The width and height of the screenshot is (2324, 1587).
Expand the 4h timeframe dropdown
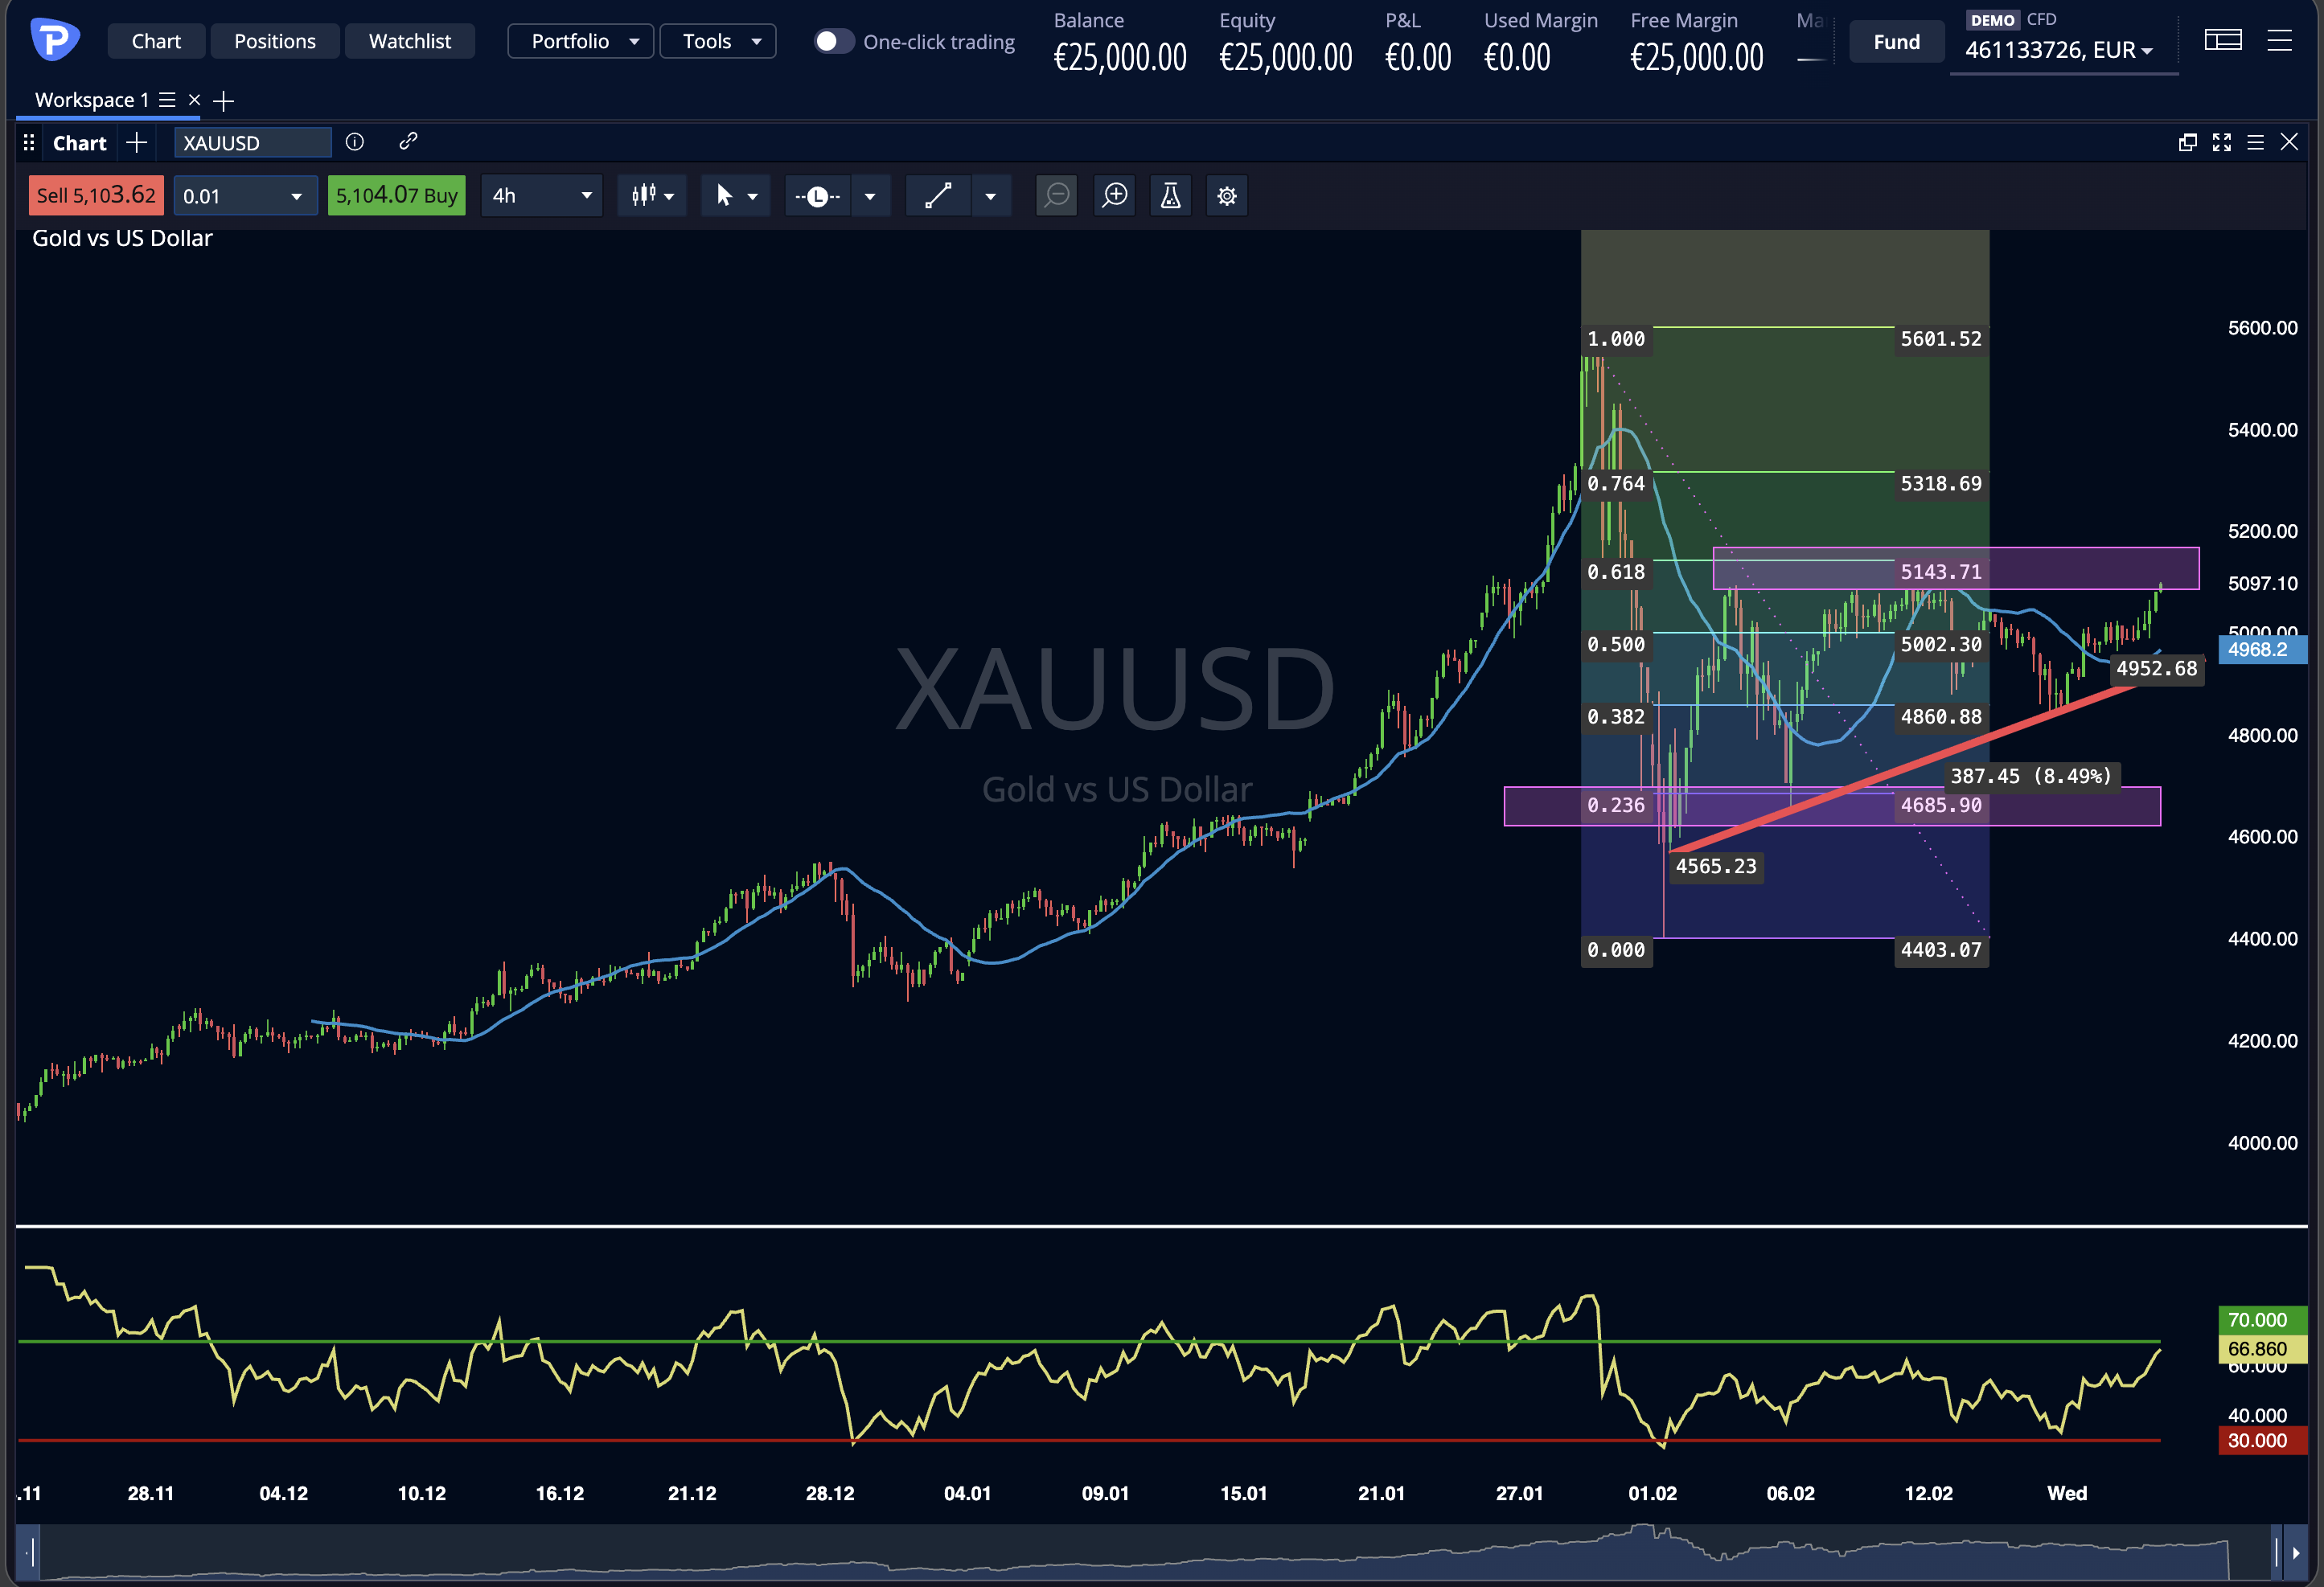click(542, 195)
